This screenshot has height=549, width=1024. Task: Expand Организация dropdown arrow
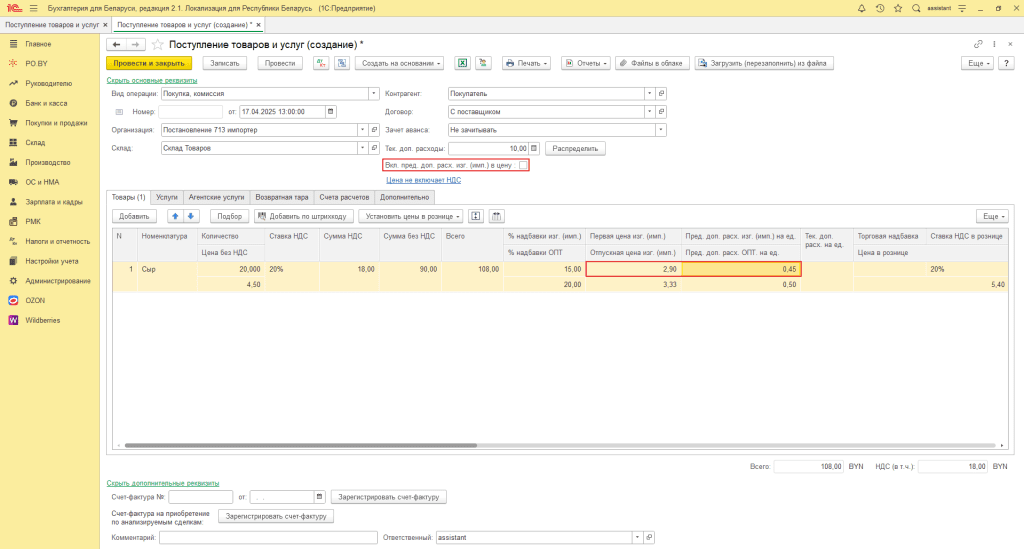362,130
